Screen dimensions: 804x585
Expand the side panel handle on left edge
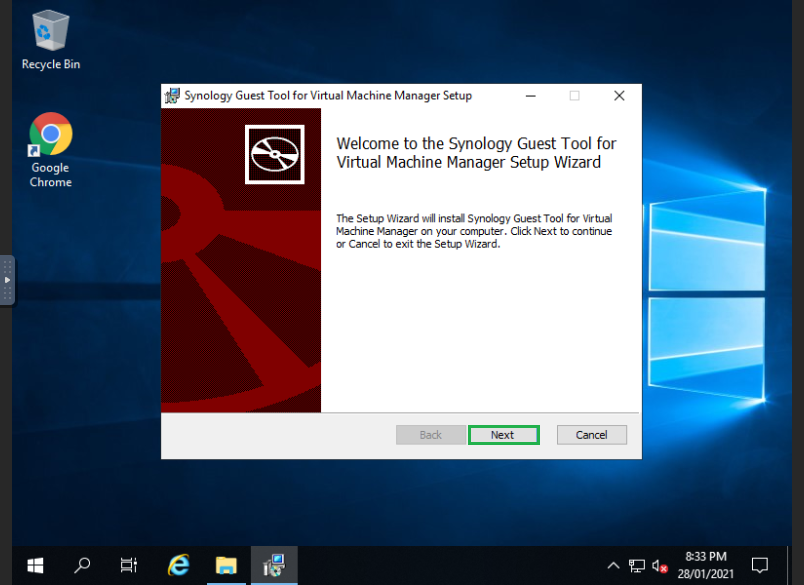click(7, 280)
